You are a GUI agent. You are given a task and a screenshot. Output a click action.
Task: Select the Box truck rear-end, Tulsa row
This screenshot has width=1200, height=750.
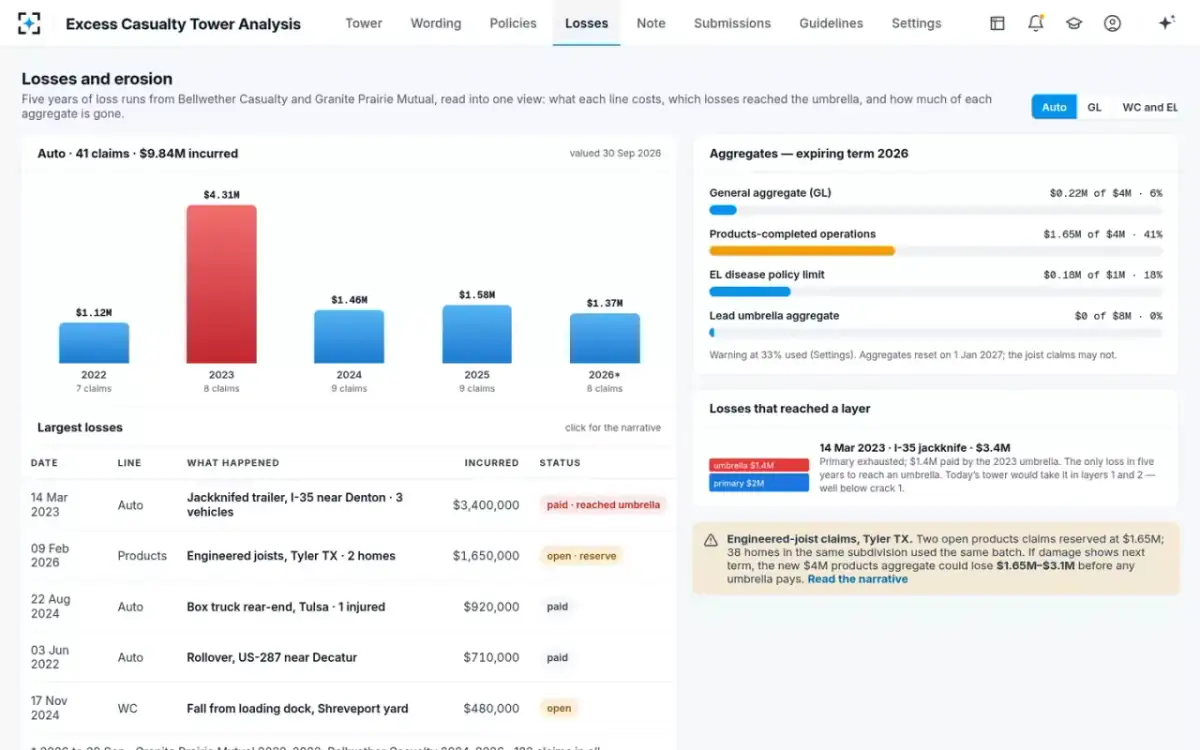tap(349, 607)
